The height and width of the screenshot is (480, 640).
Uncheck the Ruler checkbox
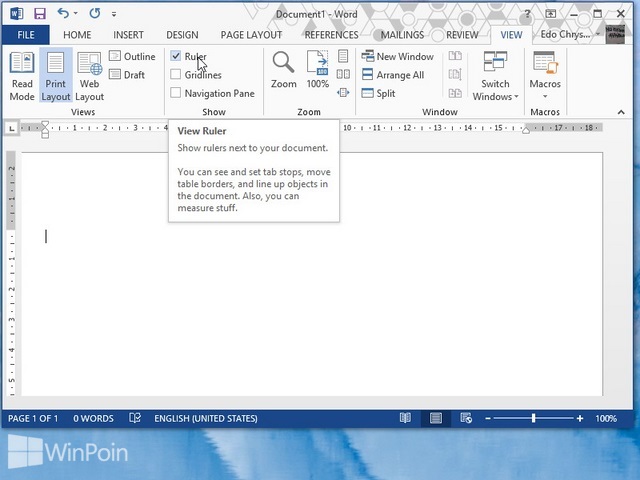point(176,56)
